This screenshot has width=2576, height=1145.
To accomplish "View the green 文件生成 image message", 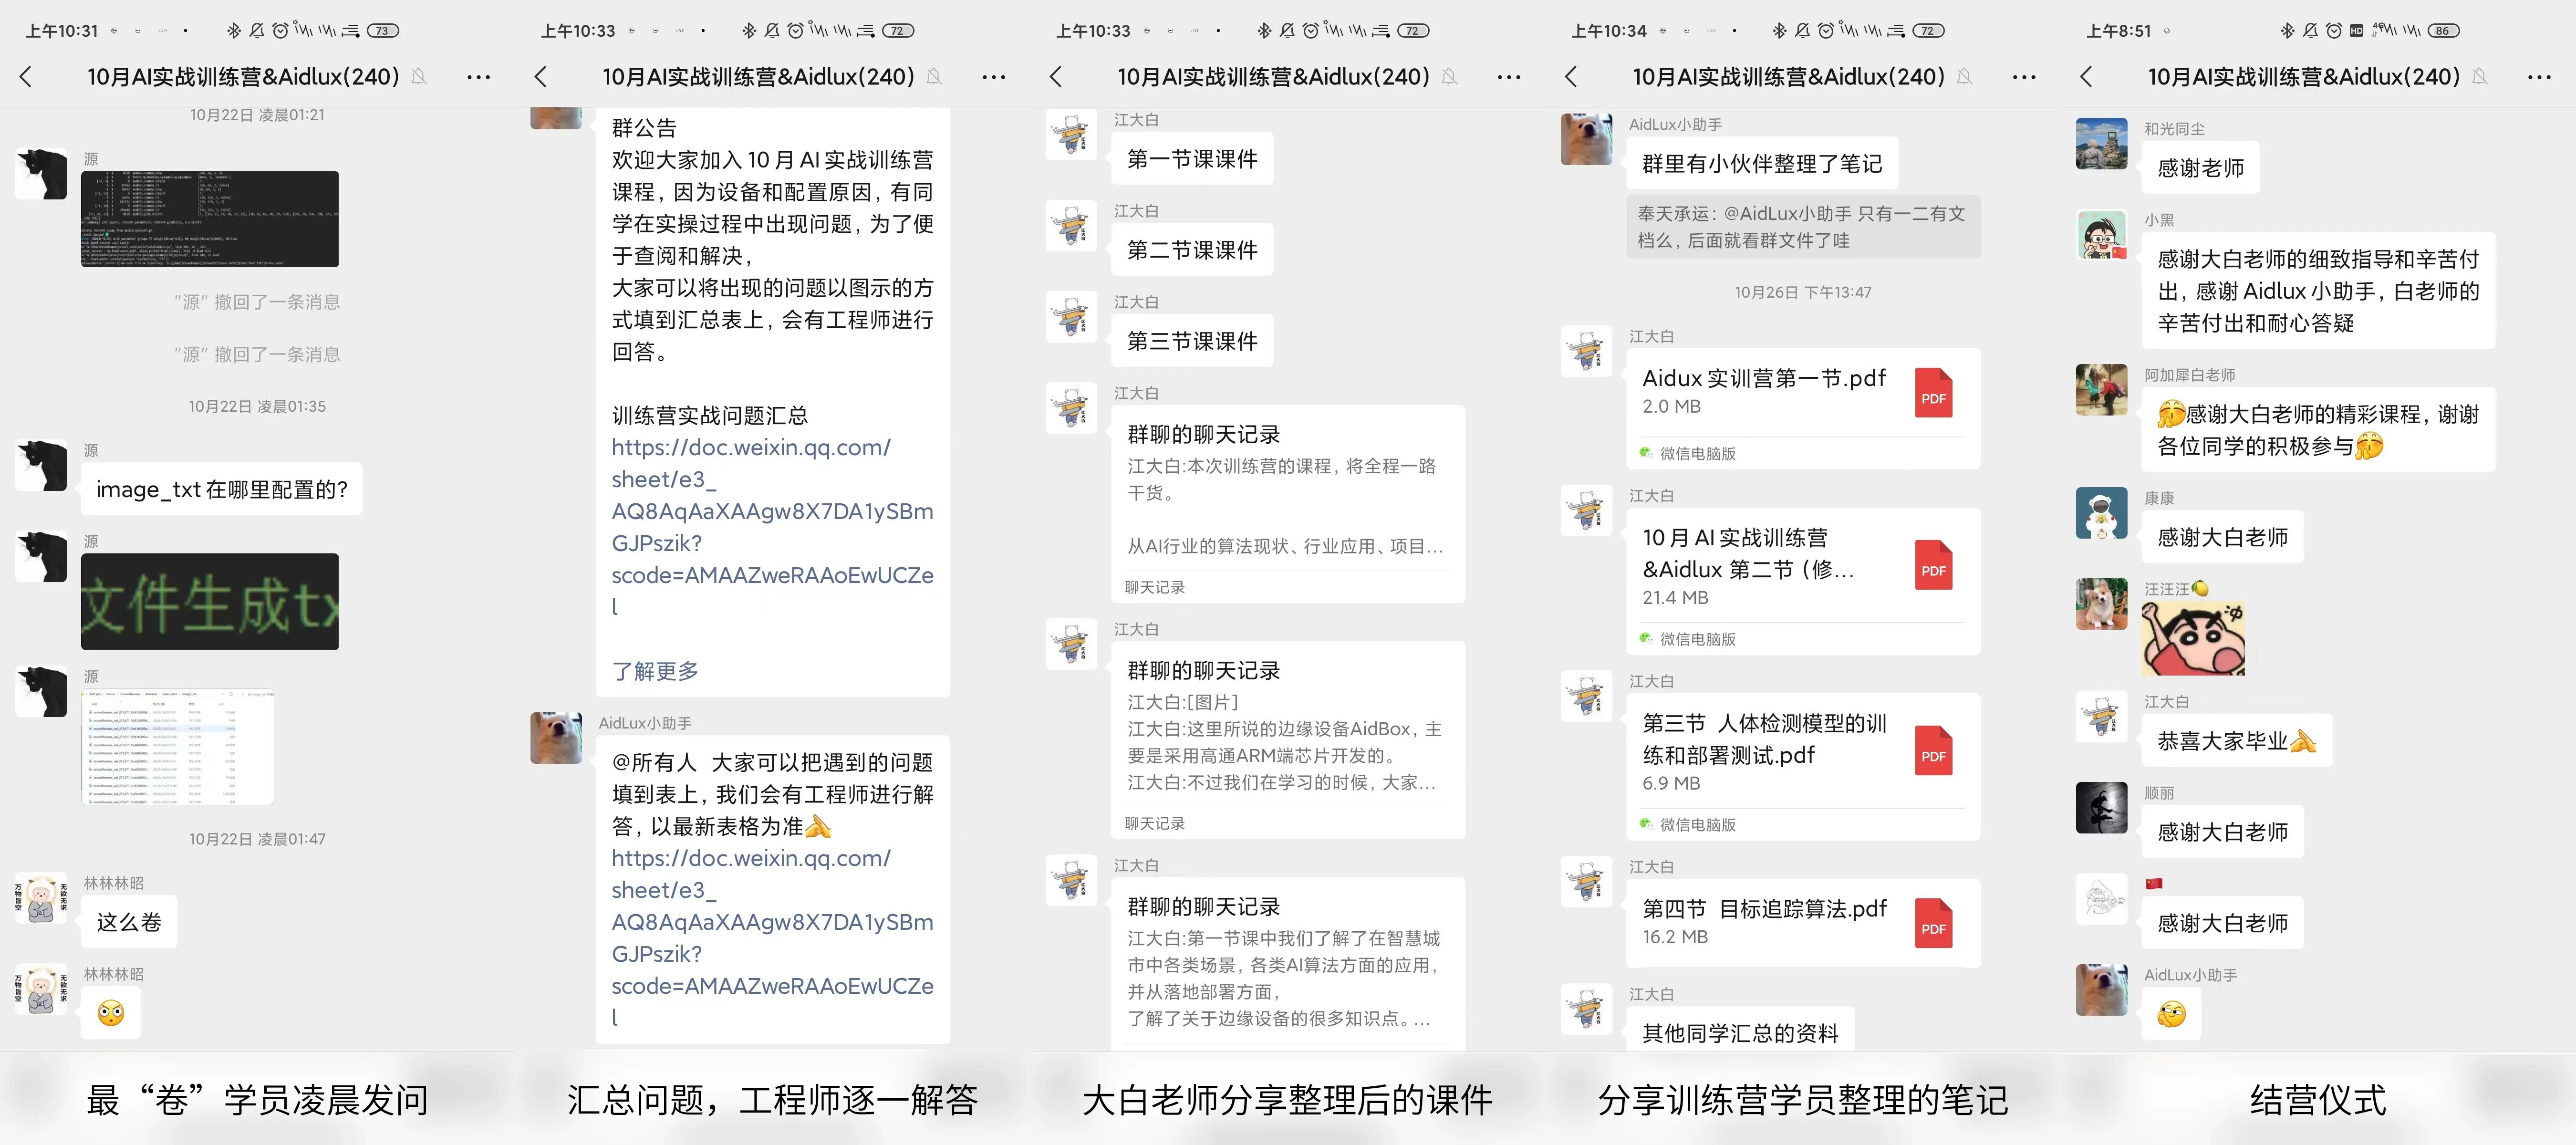I will pyautogui.click(x=210, y=602).
